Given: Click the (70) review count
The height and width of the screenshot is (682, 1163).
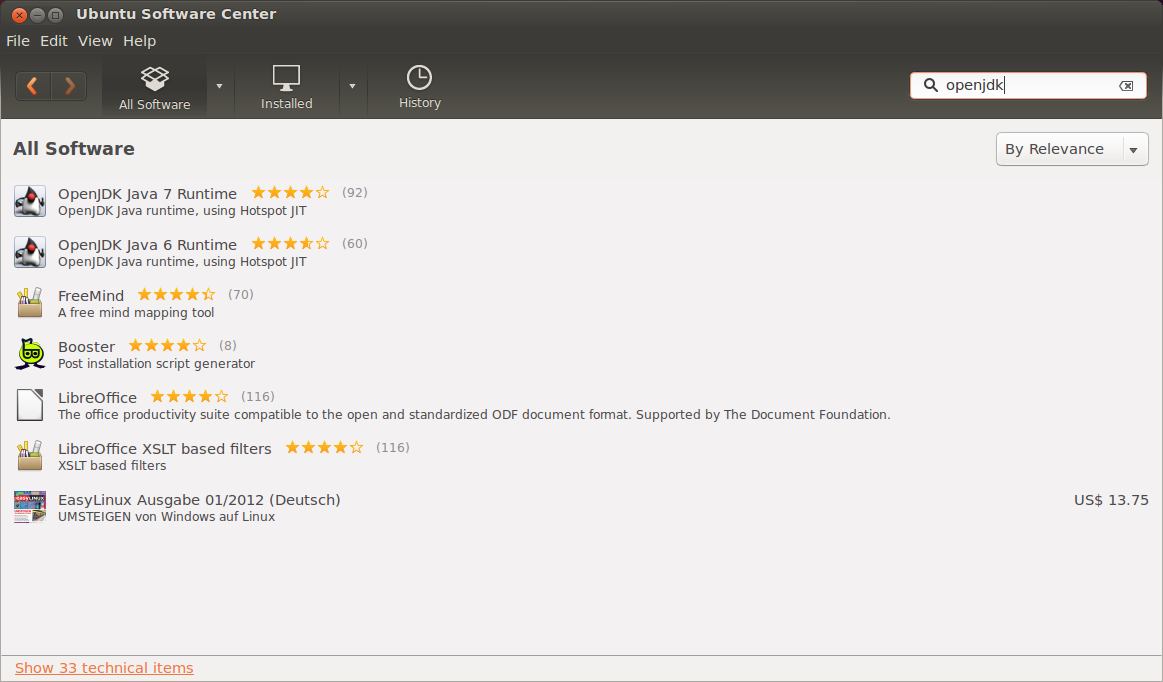Looking at the screenshot, I should pos(241,295).
